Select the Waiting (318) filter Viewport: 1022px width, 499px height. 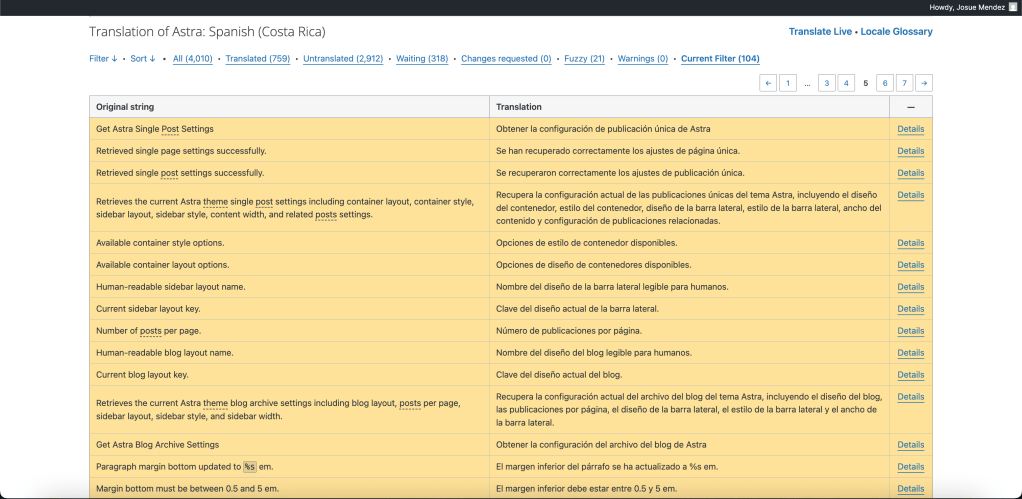click(422, 59)
